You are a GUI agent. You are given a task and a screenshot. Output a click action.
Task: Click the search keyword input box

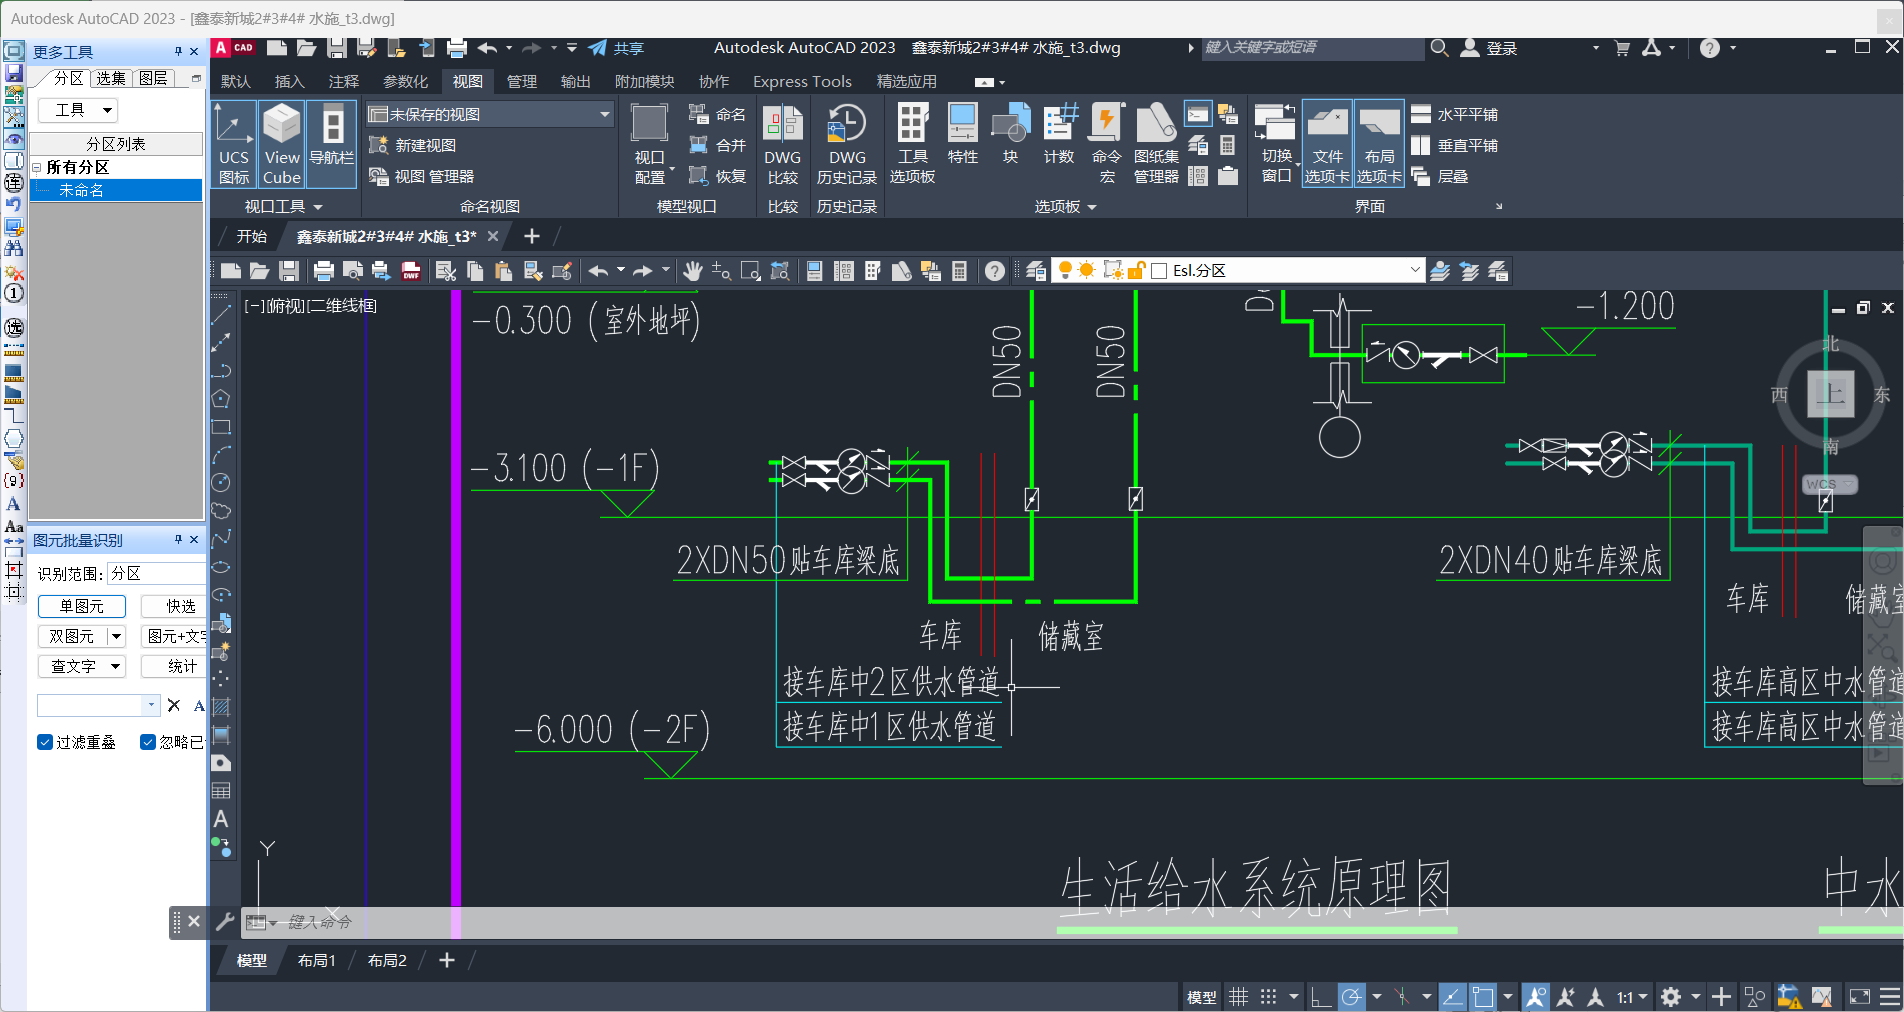tap(1311, 48)
